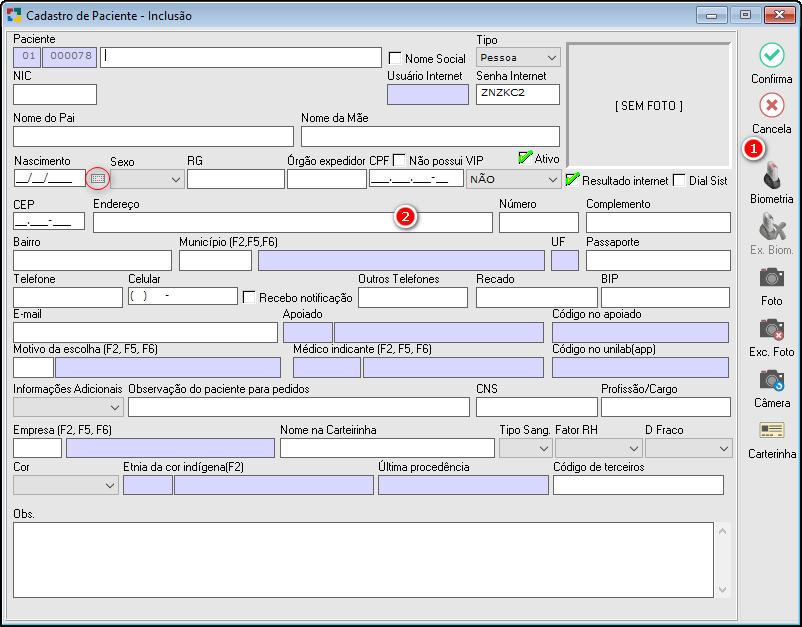Viewport: 802px width, 627px height.
Task: Focus the Nome na Carteirinha field
Action: point(387,448)
